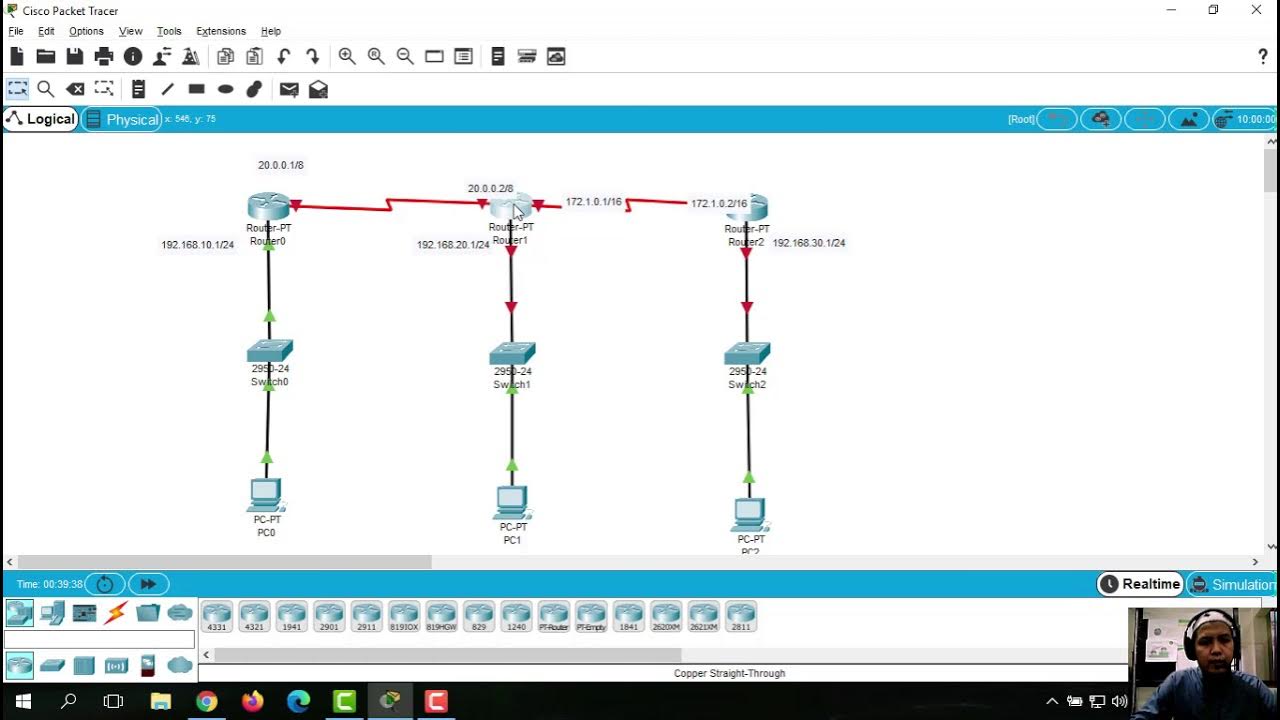
Task: Switch to Simulation mode
Action: click(1232, 584)
